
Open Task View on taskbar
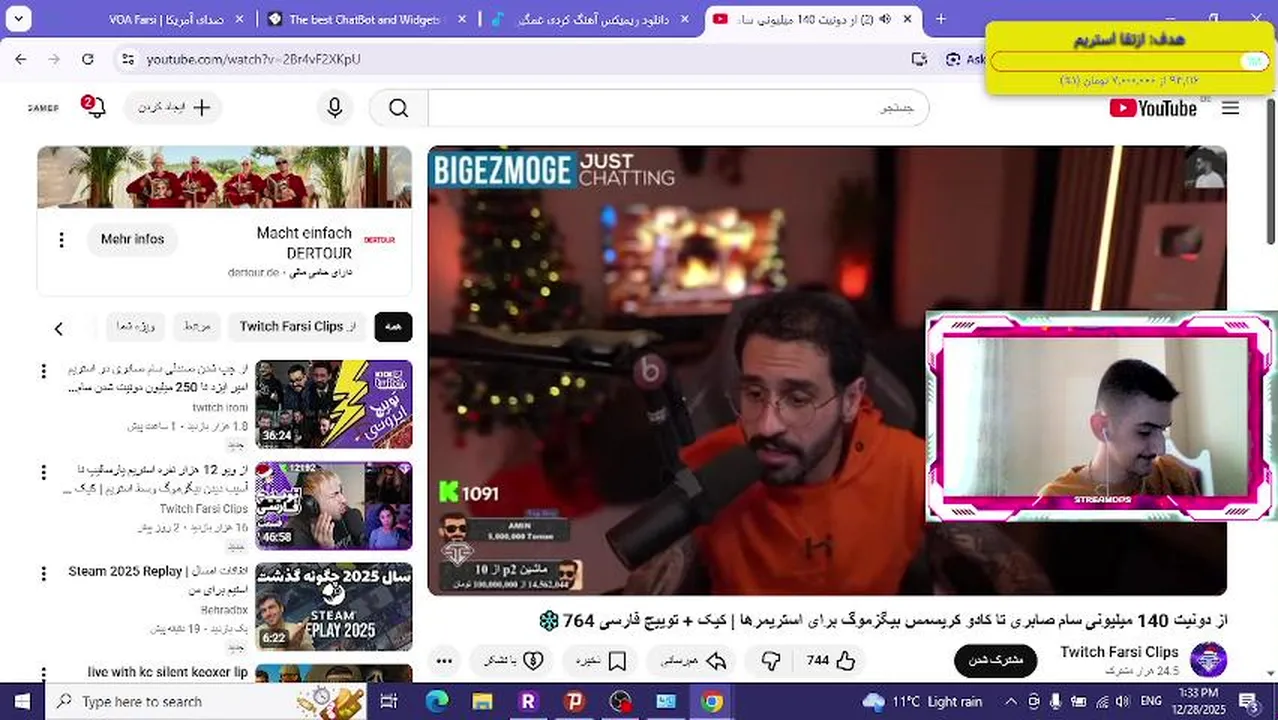389,701
